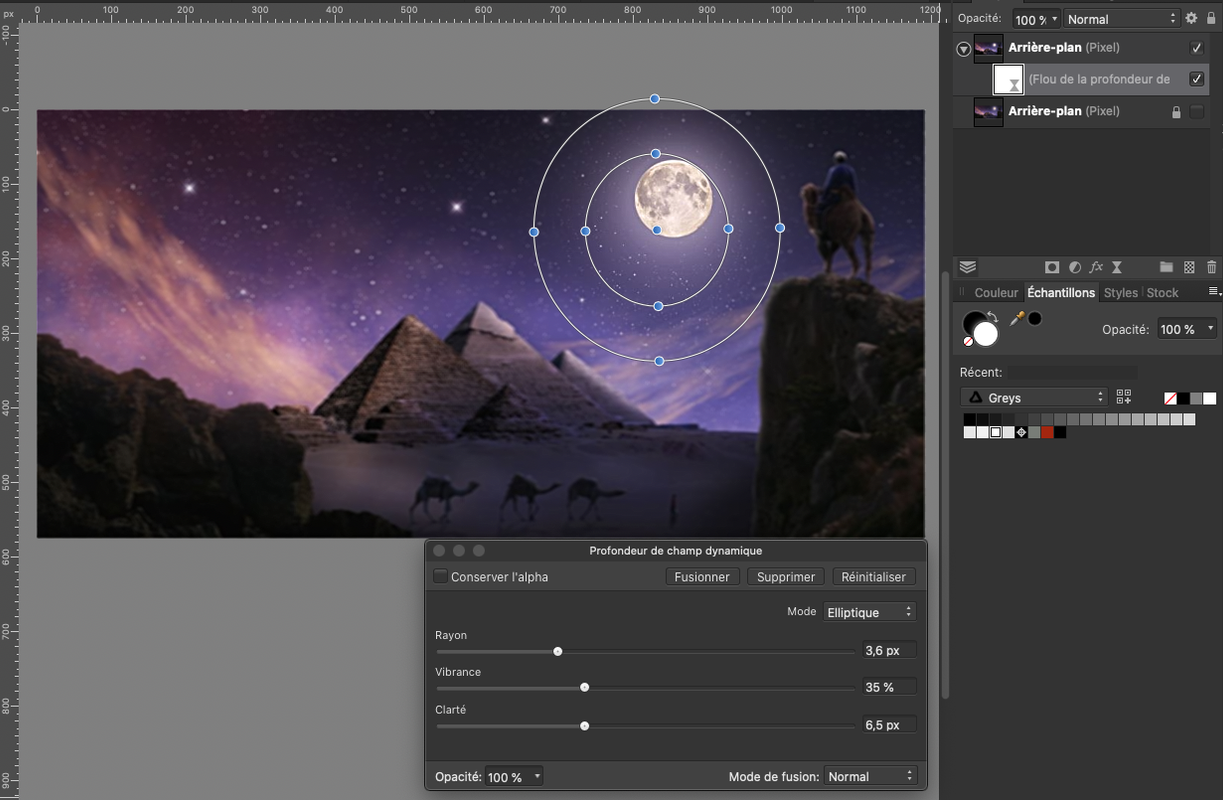
Task: Switch to the Styles tab
Action: [1120, 293]
